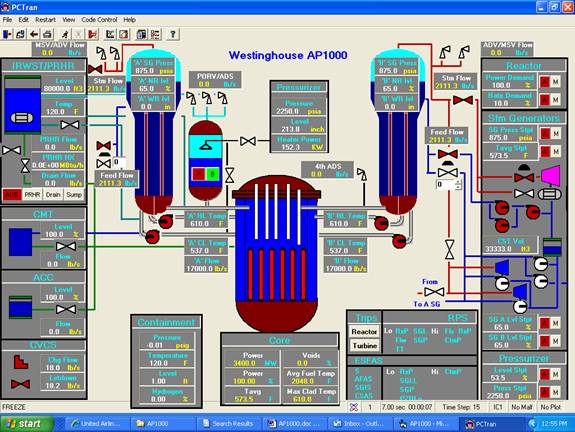The image size is (575, 432).
Task: Click the From/To A SG cross-connect valve
Action: pos(434,292)
